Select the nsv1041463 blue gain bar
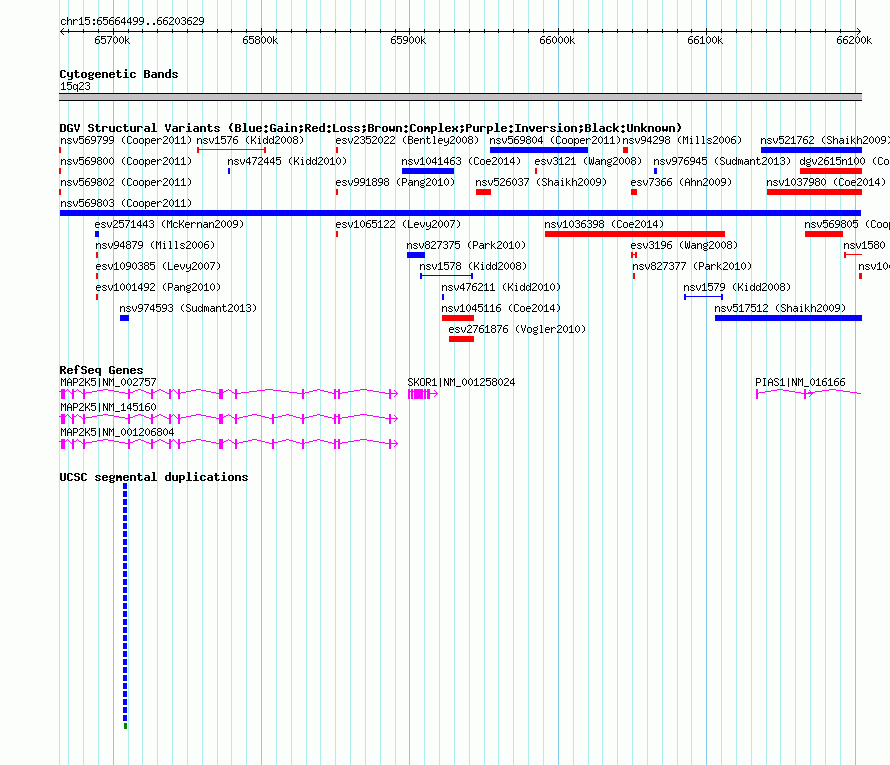 pyautogui.click(x=428, y=171)
